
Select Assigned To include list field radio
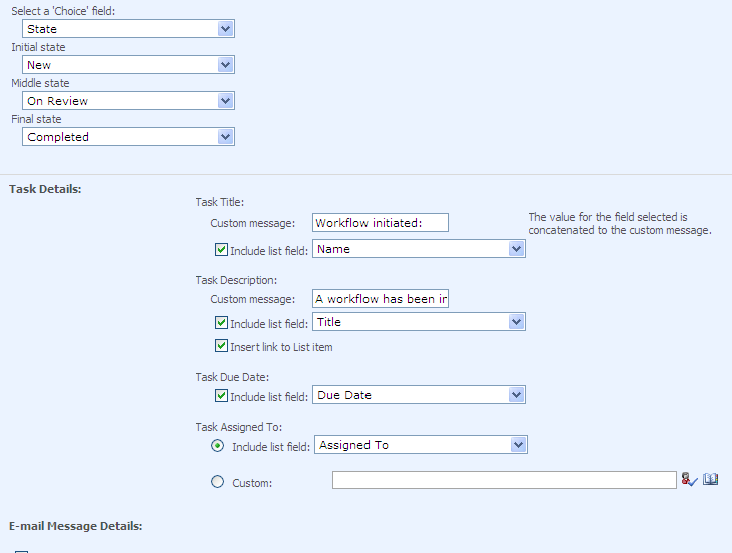218,445
